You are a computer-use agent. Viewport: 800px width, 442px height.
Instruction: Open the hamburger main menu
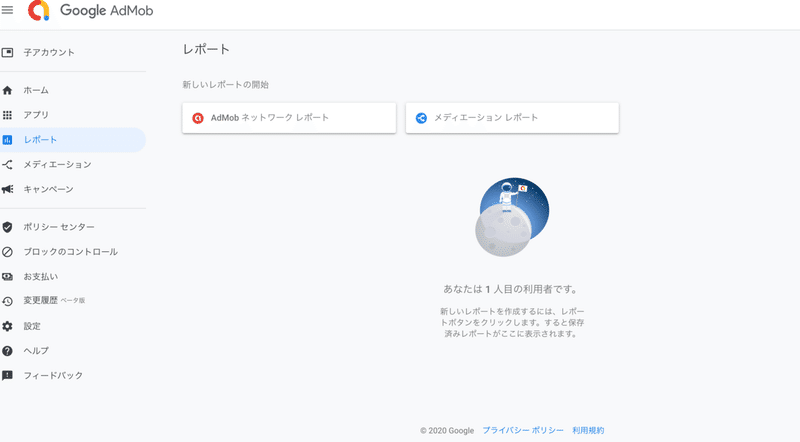pos(7,10)
